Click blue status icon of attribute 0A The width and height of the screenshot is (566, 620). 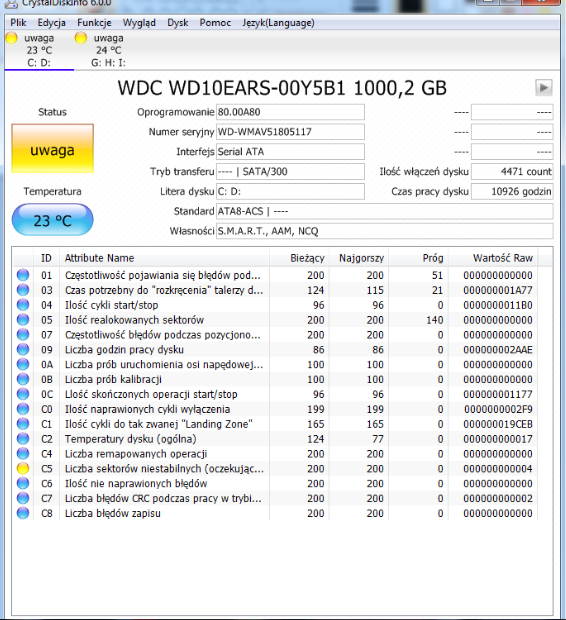point(23,365)
